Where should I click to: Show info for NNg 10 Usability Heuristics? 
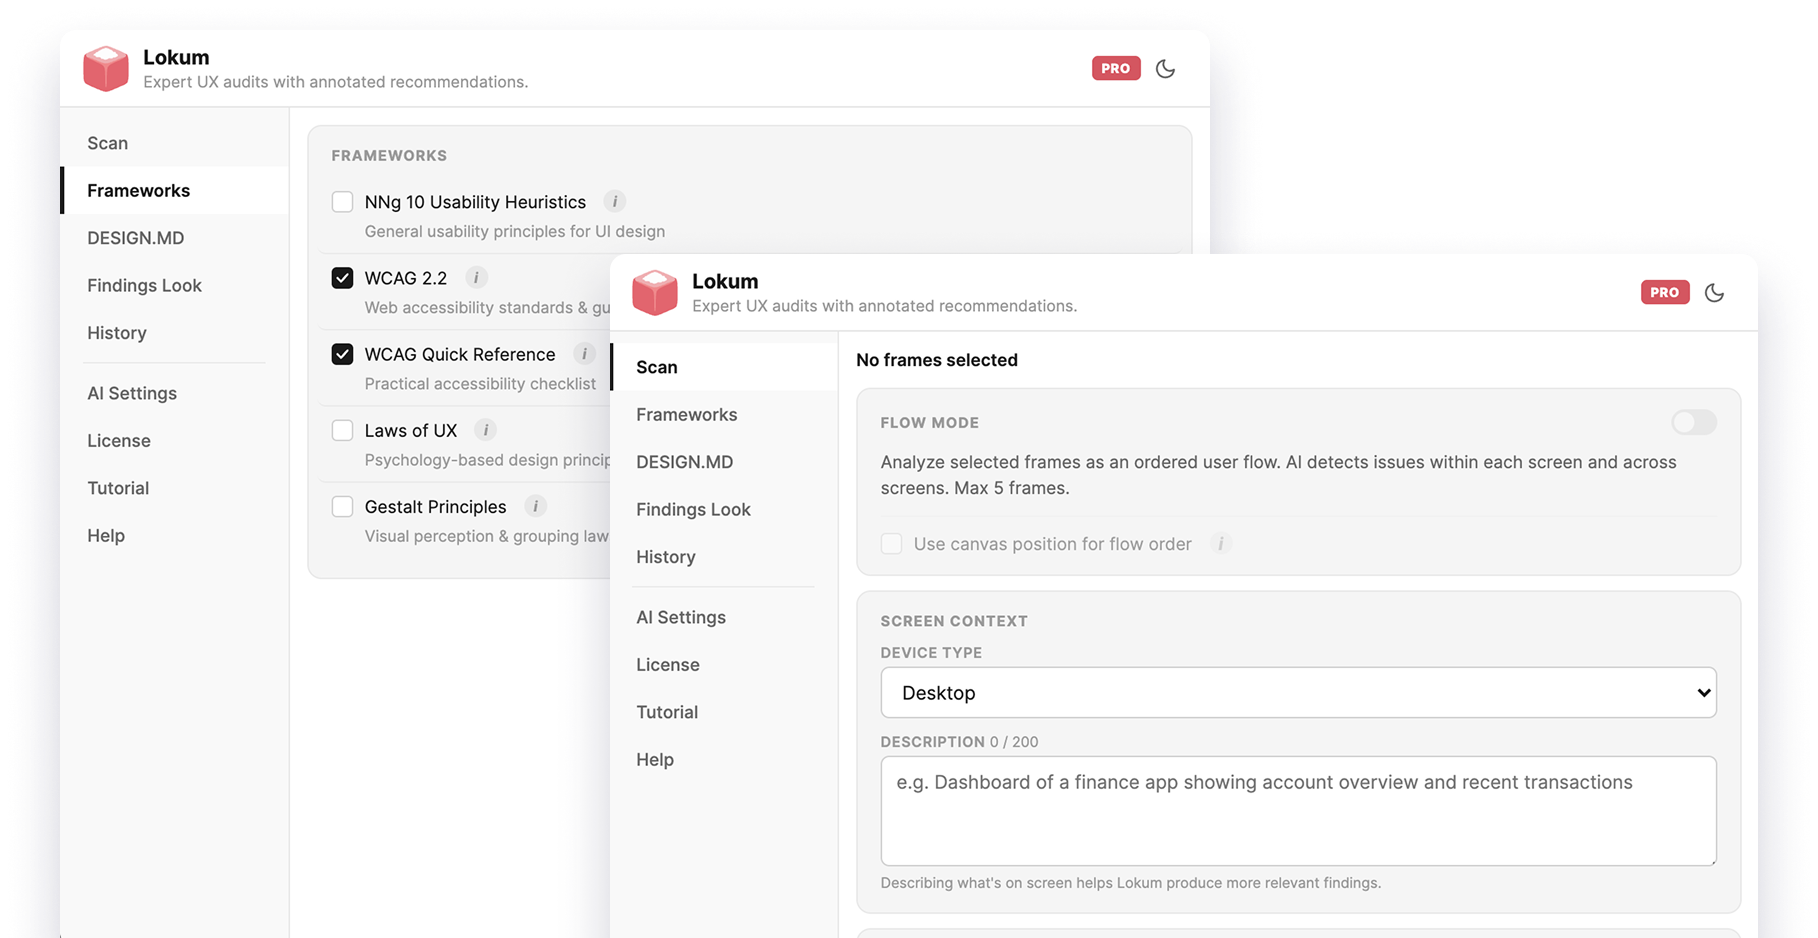click(615, 202)
